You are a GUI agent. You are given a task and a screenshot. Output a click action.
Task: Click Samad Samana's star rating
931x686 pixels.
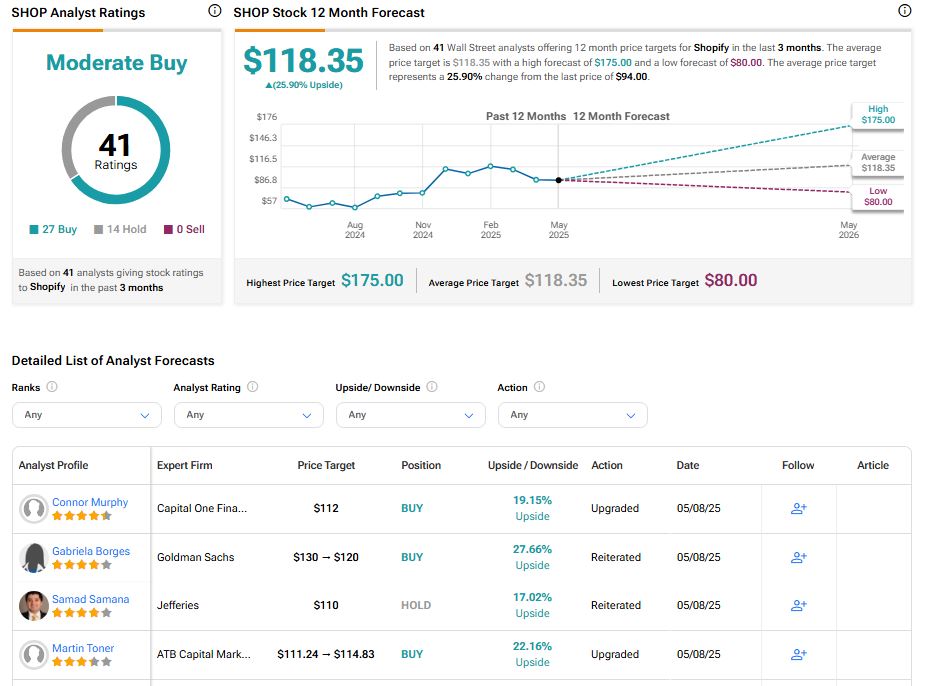[x=82, y=612]
